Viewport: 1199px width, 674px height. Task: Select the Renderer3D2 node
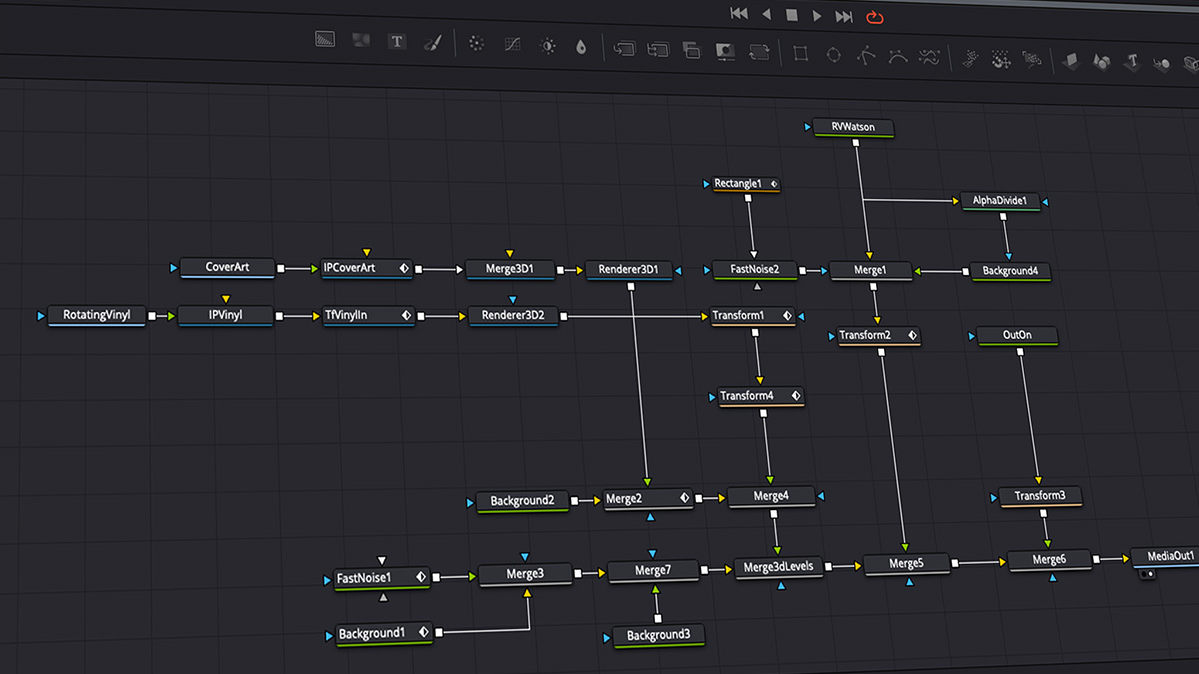point(513,316)
